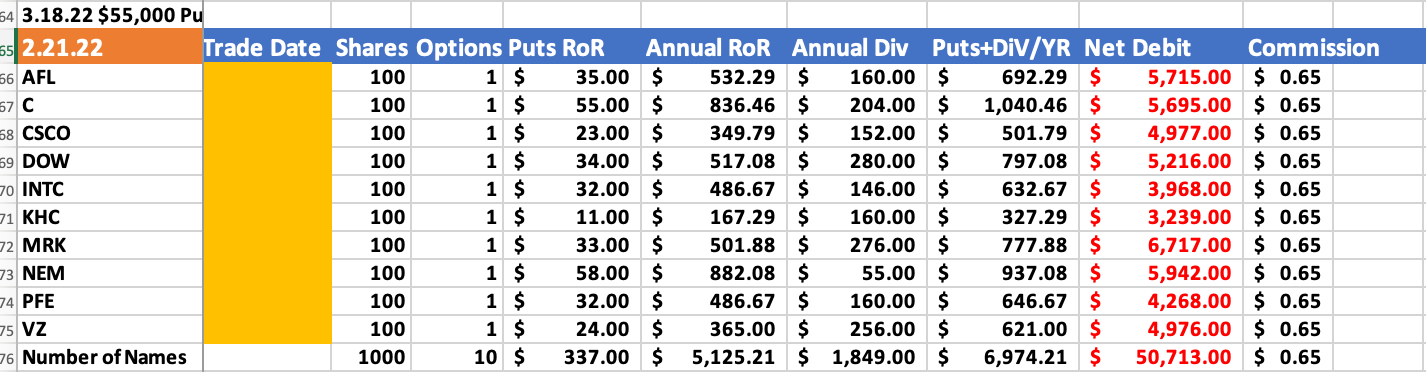This screenshot has width=1426, height=372.
Task: Select the Number of Names cell
Action: [x=109, y=357]
